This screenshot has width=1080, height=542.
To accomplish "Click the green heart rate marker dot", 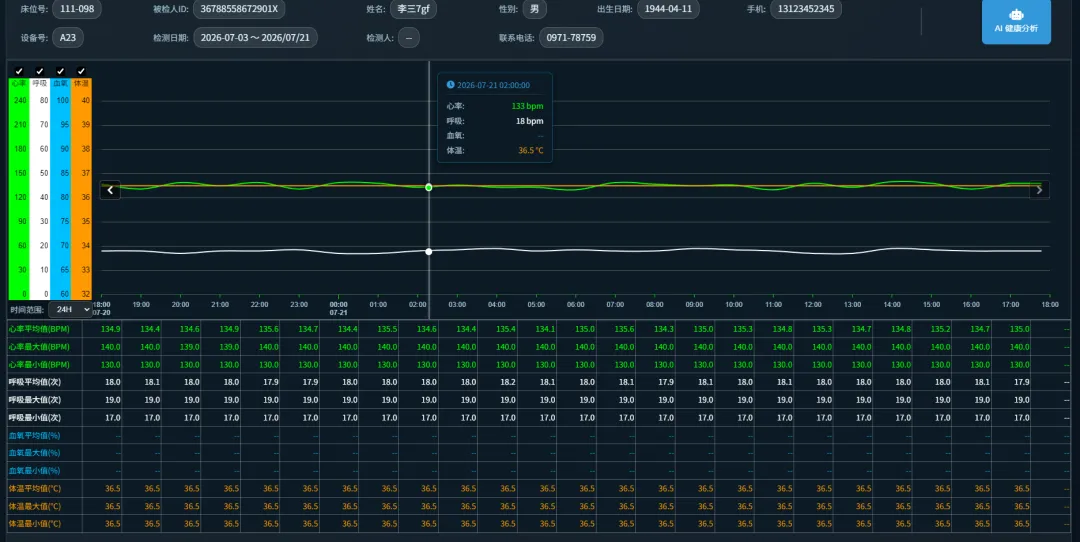I will coord(428,187).
